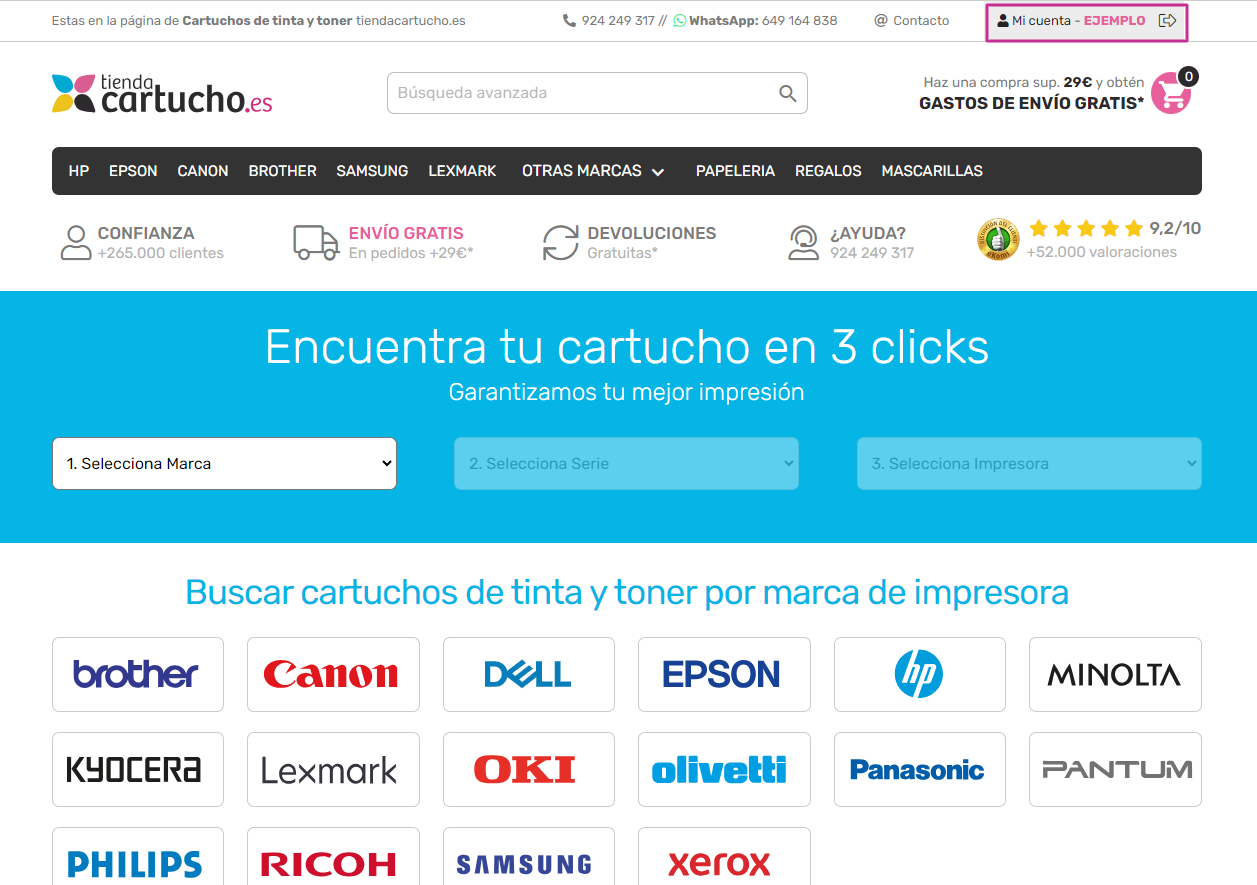This screenshot has width=1257, height=885.
Task: Select the OKI brand logo tile
Action: click(529, 769)
